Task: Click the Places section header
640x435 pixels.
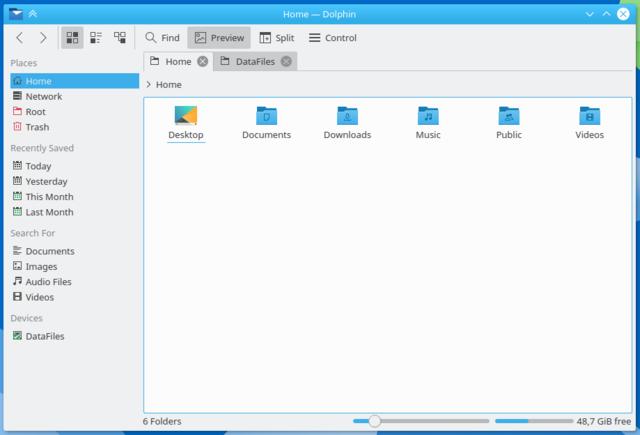Action: [x=24, y=63]
